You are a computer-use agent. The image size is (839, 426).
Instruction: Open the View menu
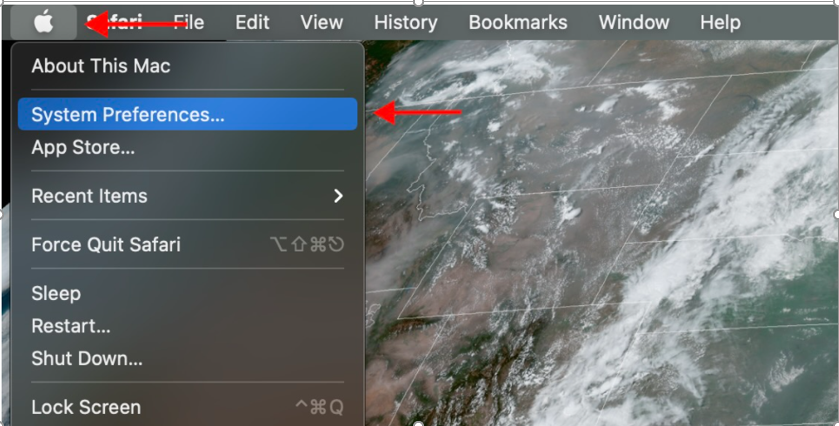(322, 22)
